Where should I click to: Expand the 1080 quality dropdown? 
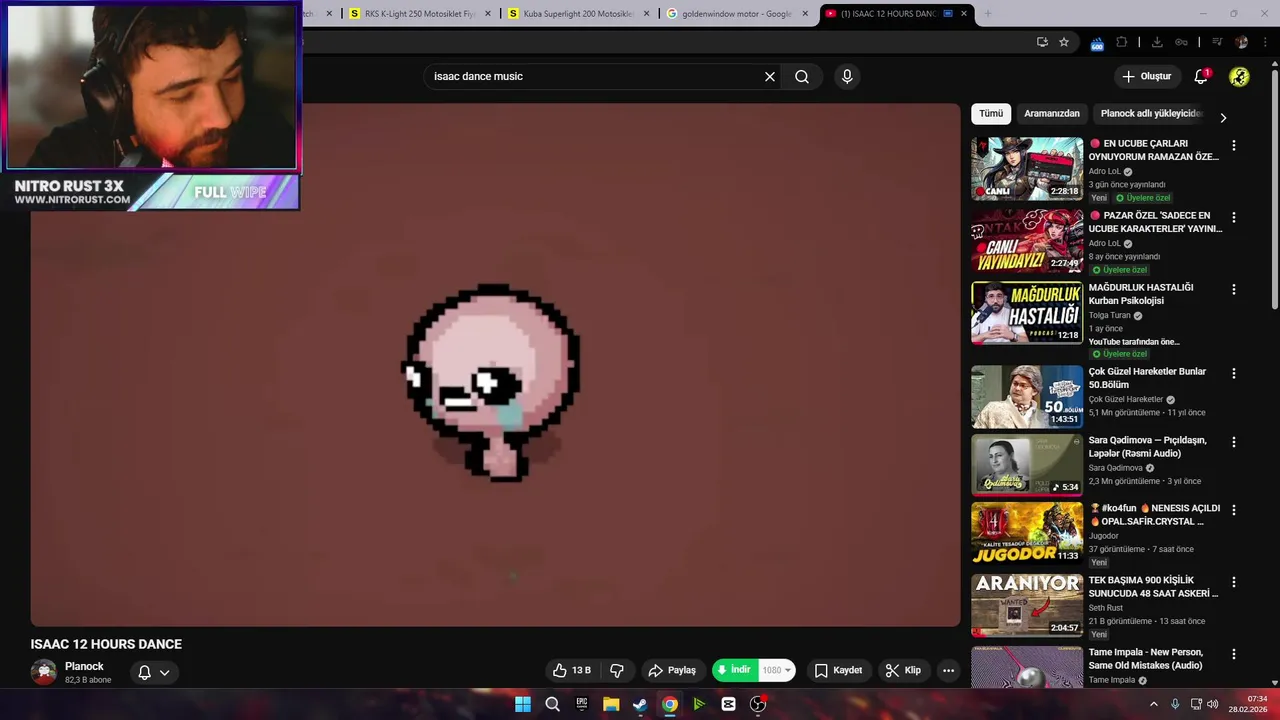point(777,670)
